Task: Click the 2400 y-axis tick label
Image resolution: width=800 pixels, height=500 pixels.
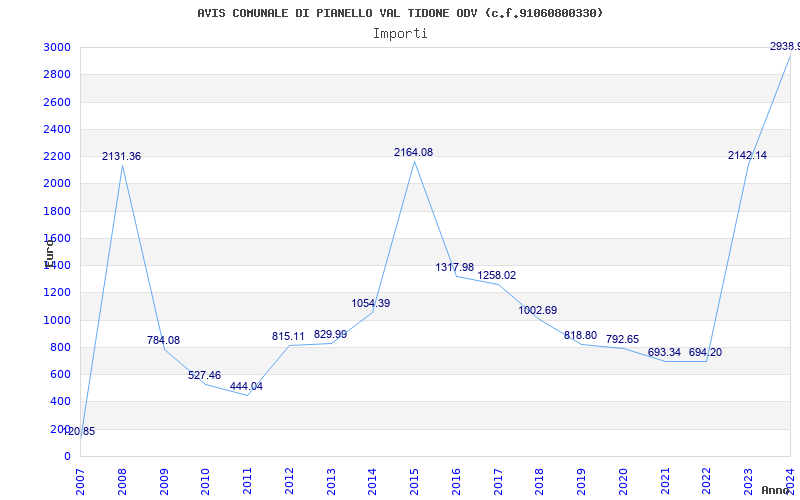Action: click(57, 129)
